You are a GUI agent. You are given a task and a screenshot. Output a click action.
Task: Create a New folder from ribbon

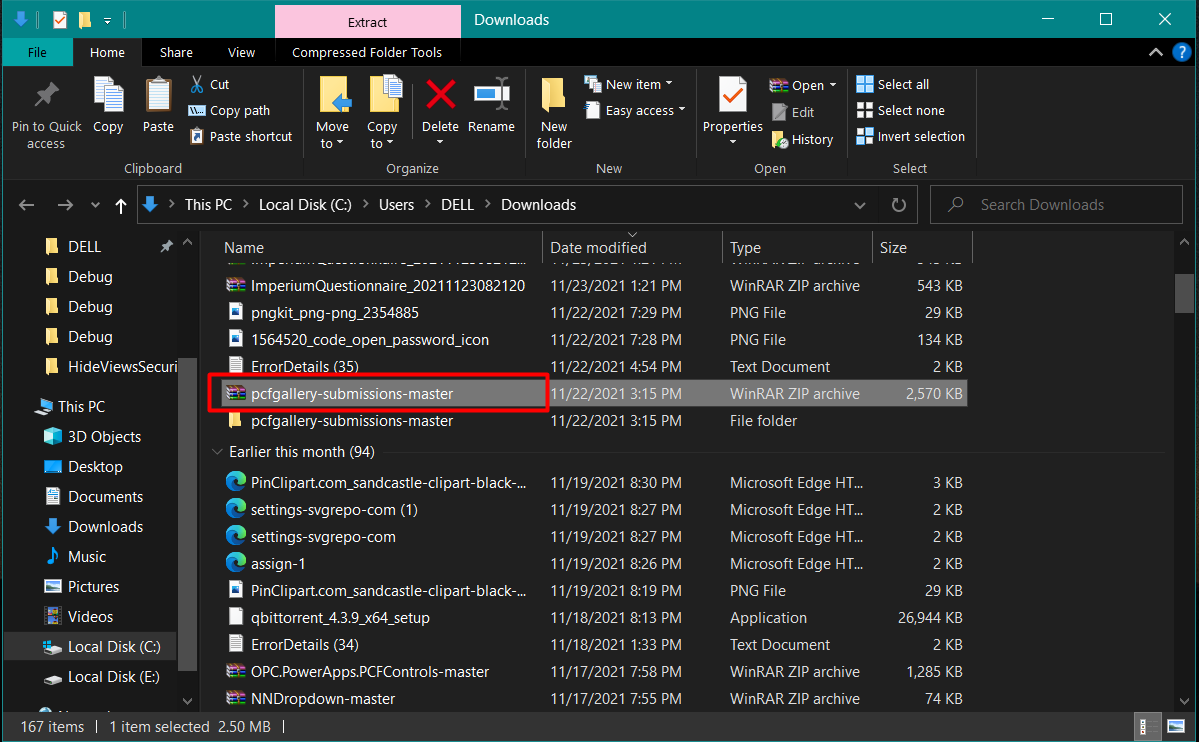(x=554, y=96)
